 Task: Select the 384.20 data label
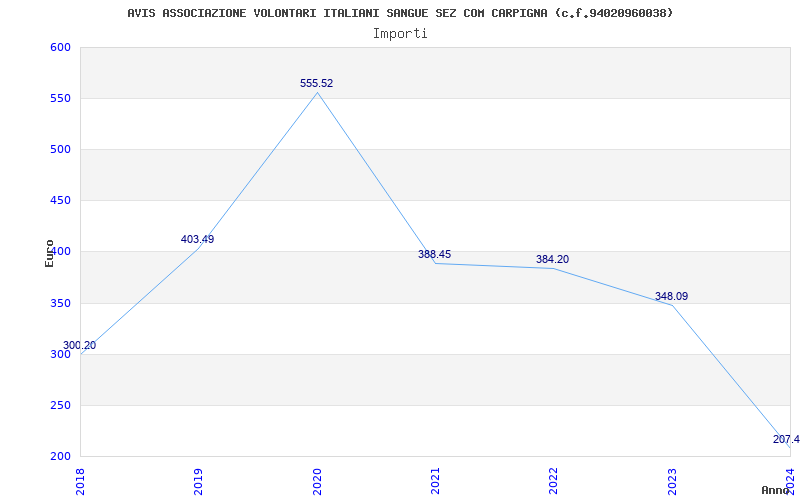[x=553, y=259]
